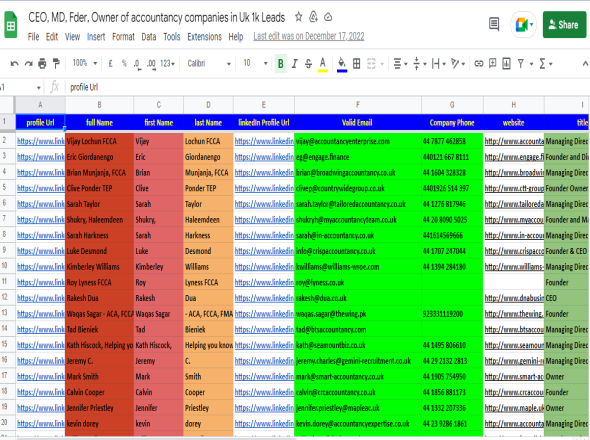
Task: Open the File menu
Action: tap(33, 37)
